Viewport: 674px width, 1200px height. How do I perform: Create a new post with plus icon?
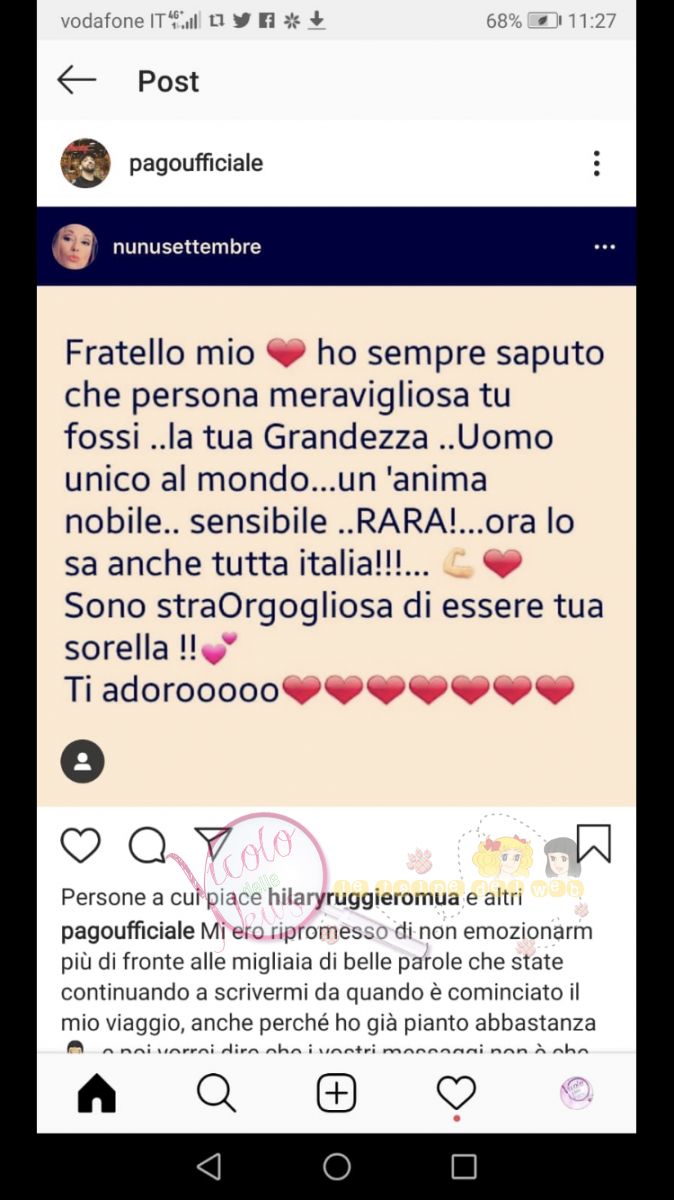[x=337, y=1093]
